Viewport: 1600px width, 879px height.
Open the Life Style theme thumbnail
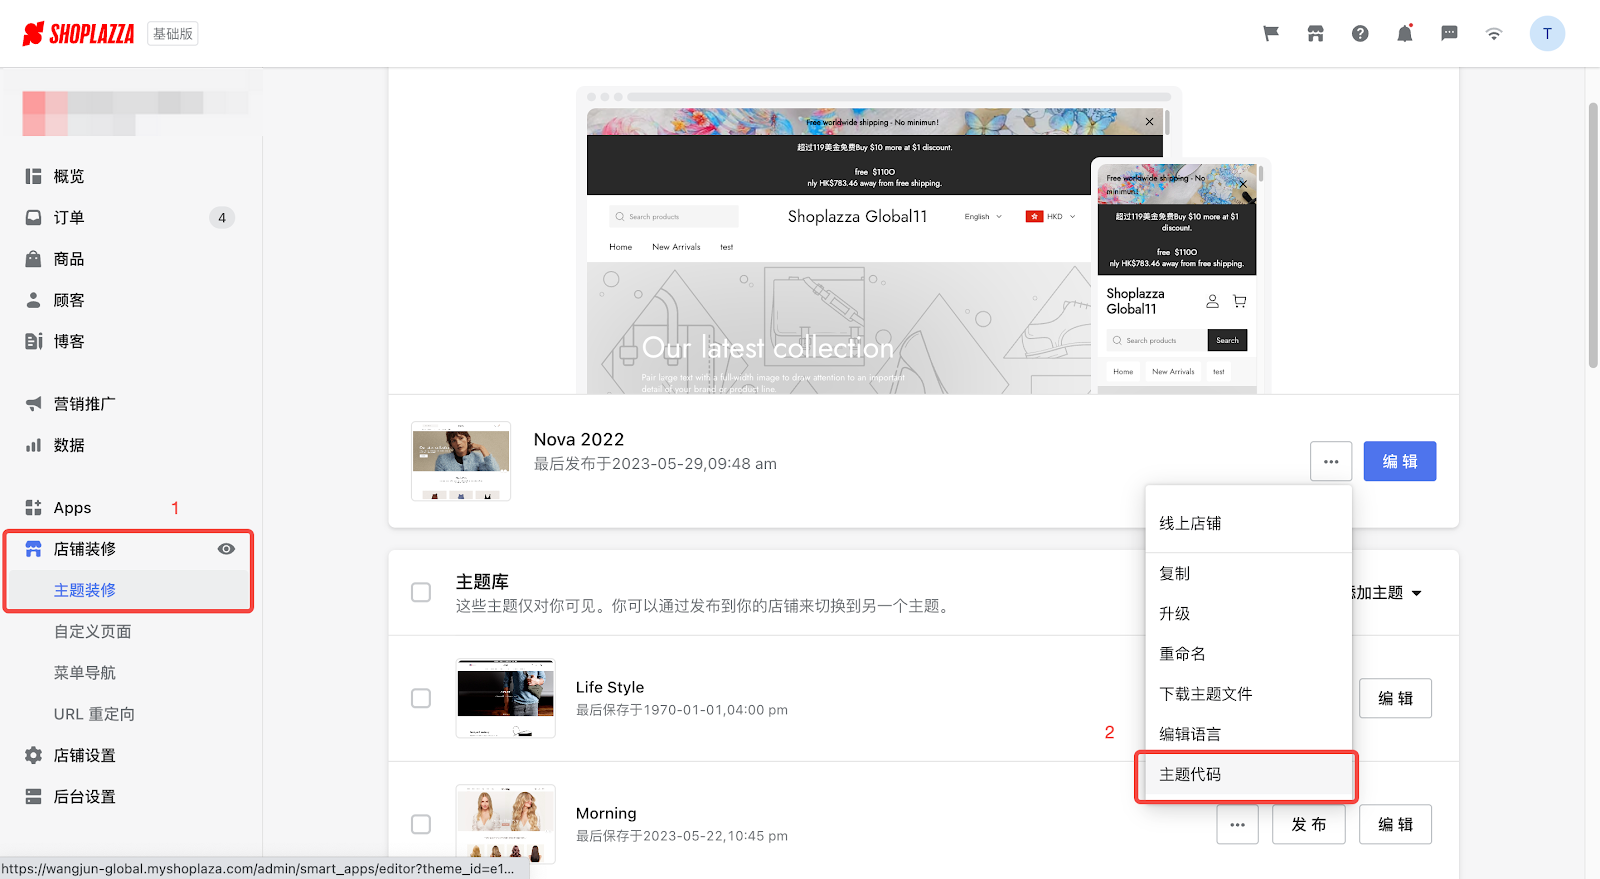click(x=505, y=698)
